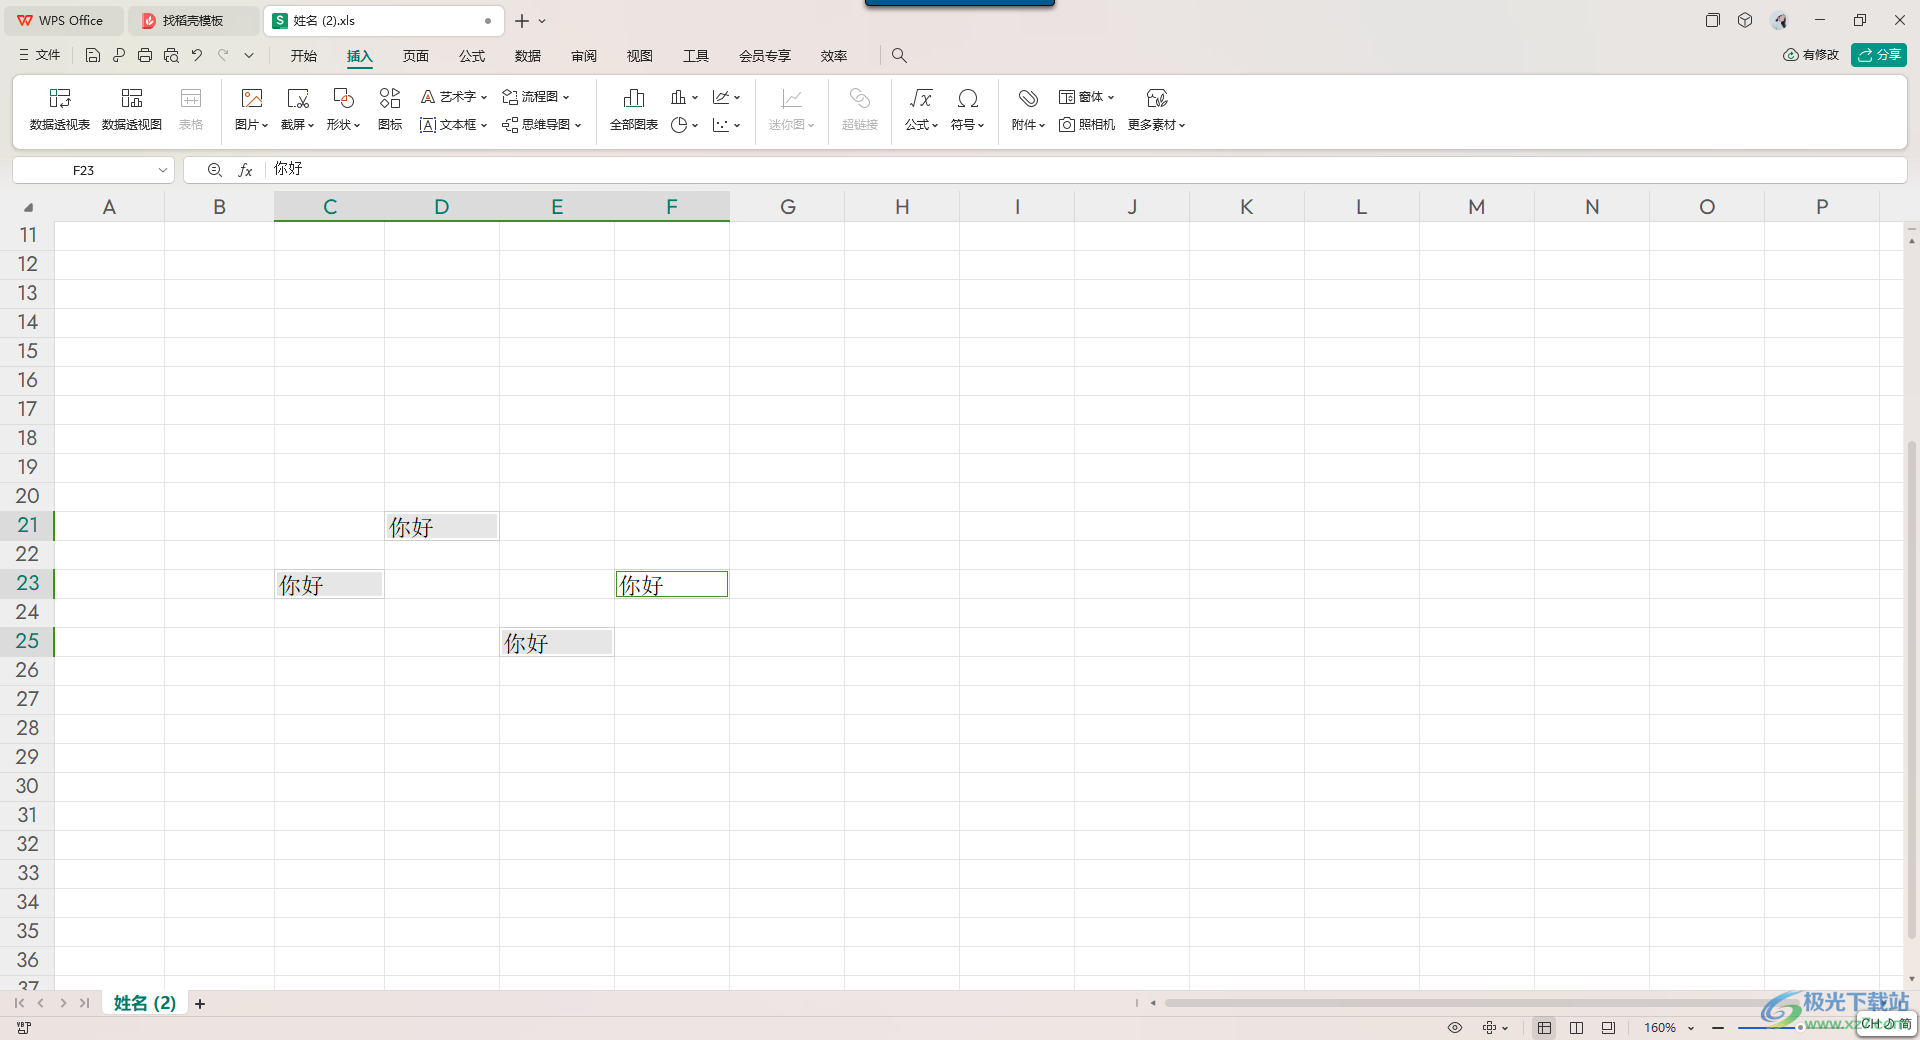Open the export to PDF icon
The width and height of the screenshot is (1920, 1040).
119,55
